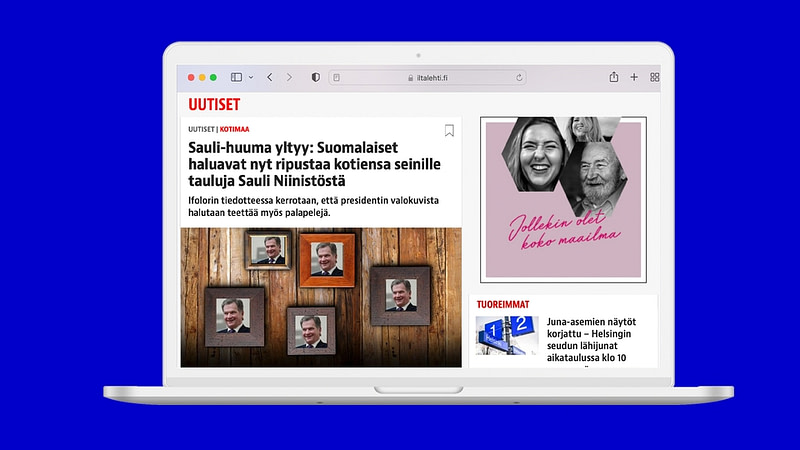Toggle the Safari sidebar icon
Viewport: 800px width, 450px height.
tap(236, 77)
